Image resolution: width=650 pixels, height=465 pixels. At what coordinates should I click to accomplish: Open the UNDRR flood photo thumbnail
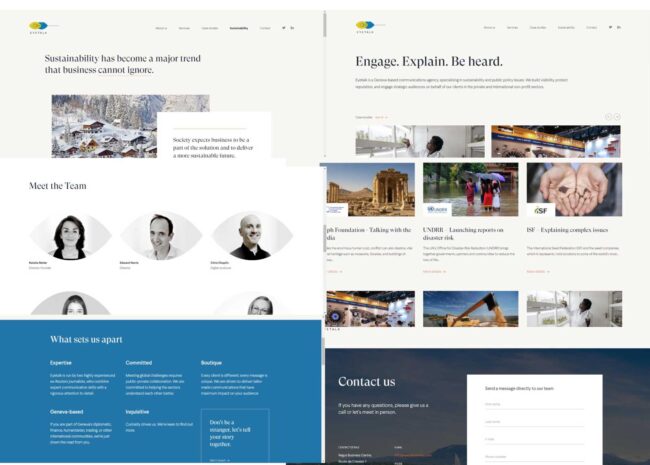pyautogui.click(x=470, y=190)
